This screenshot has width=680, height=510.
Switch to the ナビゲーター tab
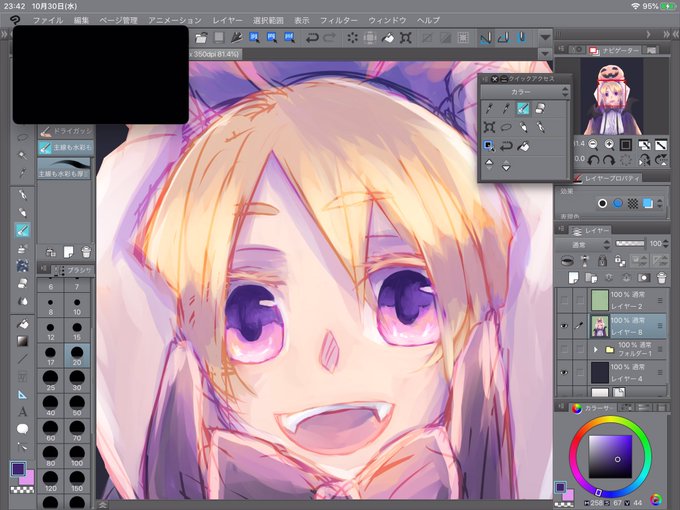[615, 50]
